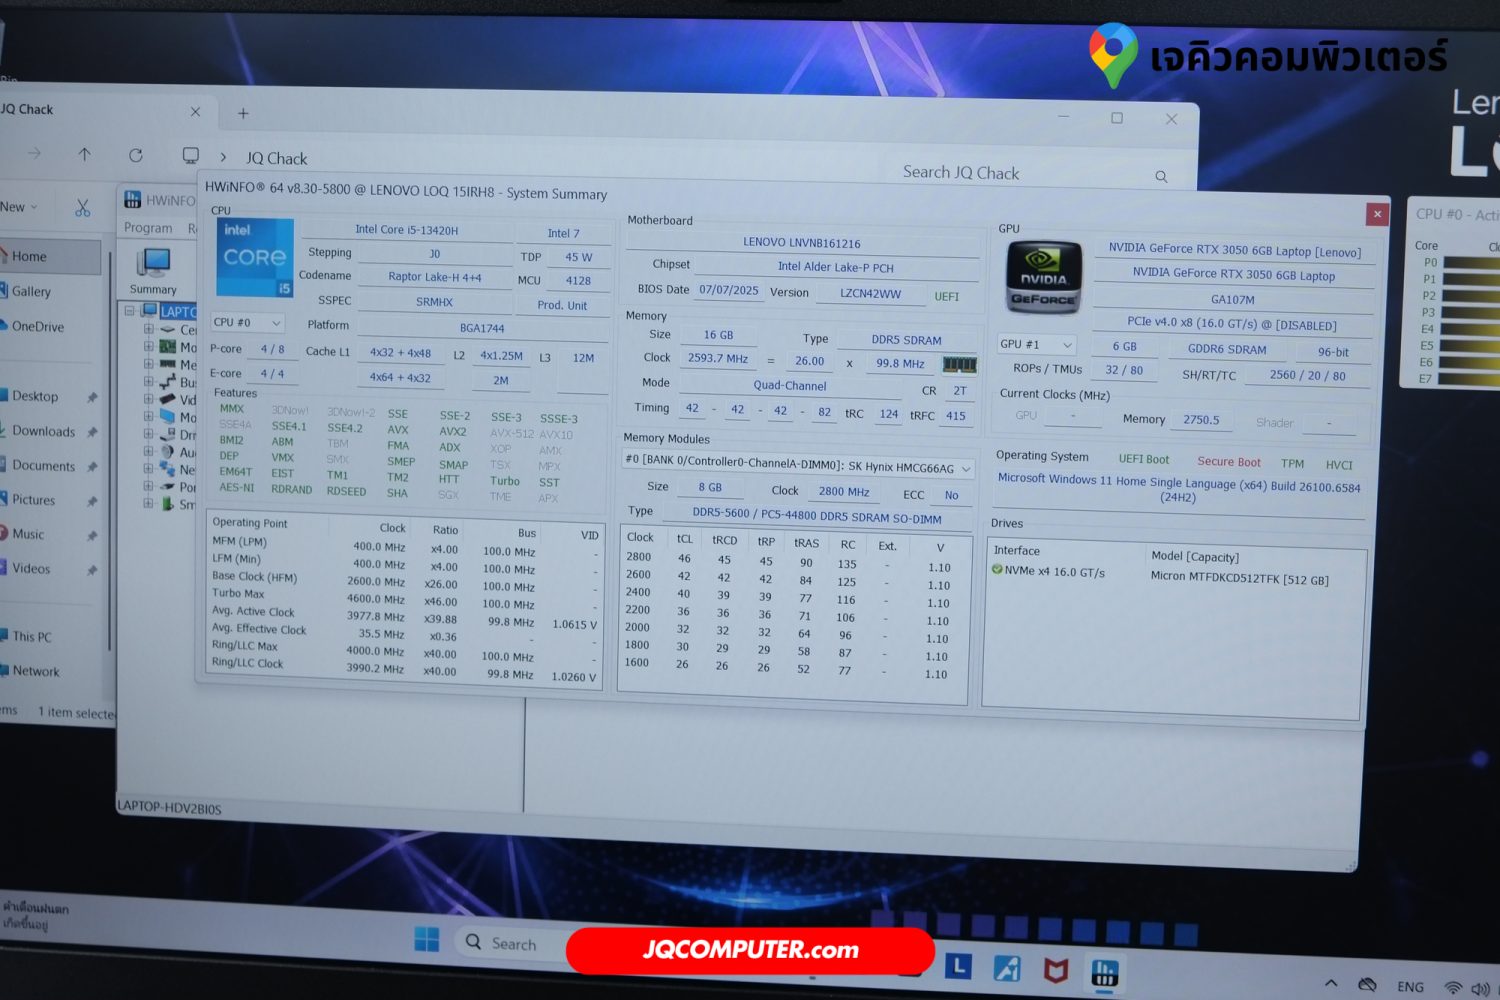The height and width of the screenshot is (1000, 1500).
Task: Expand the 'Bu' bus tree node
Action: coord(148,381)
